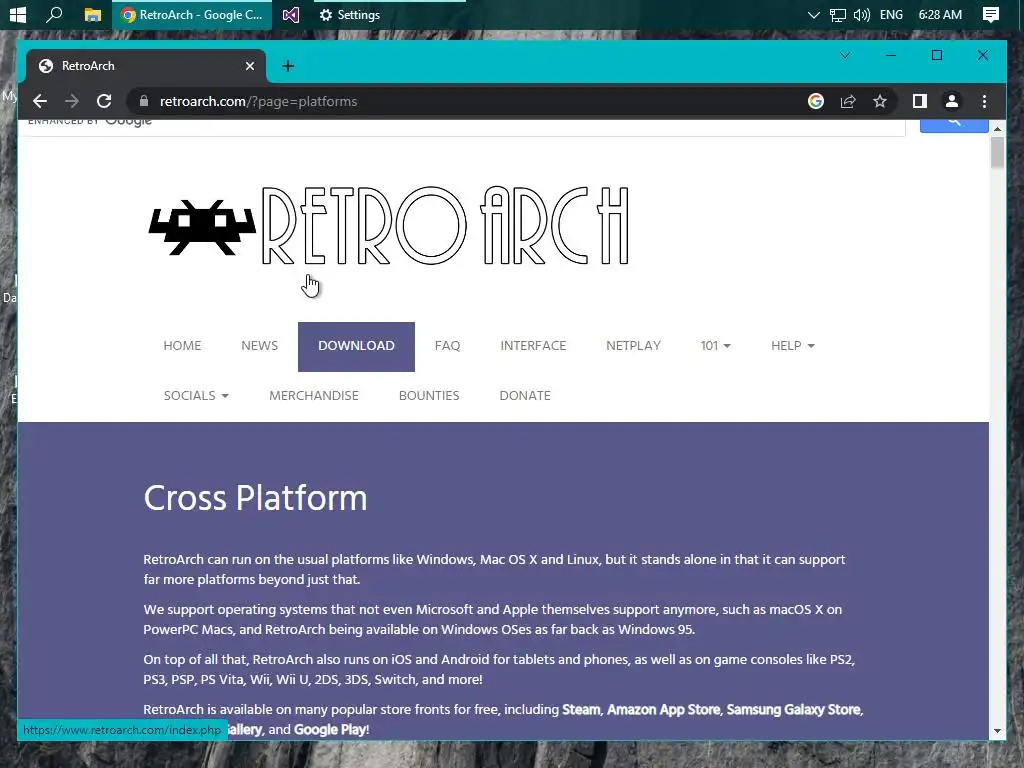This screenshot has width=1024, height=768.
Task: Open Chrome tab search dropdown
Action: point(844,56)
